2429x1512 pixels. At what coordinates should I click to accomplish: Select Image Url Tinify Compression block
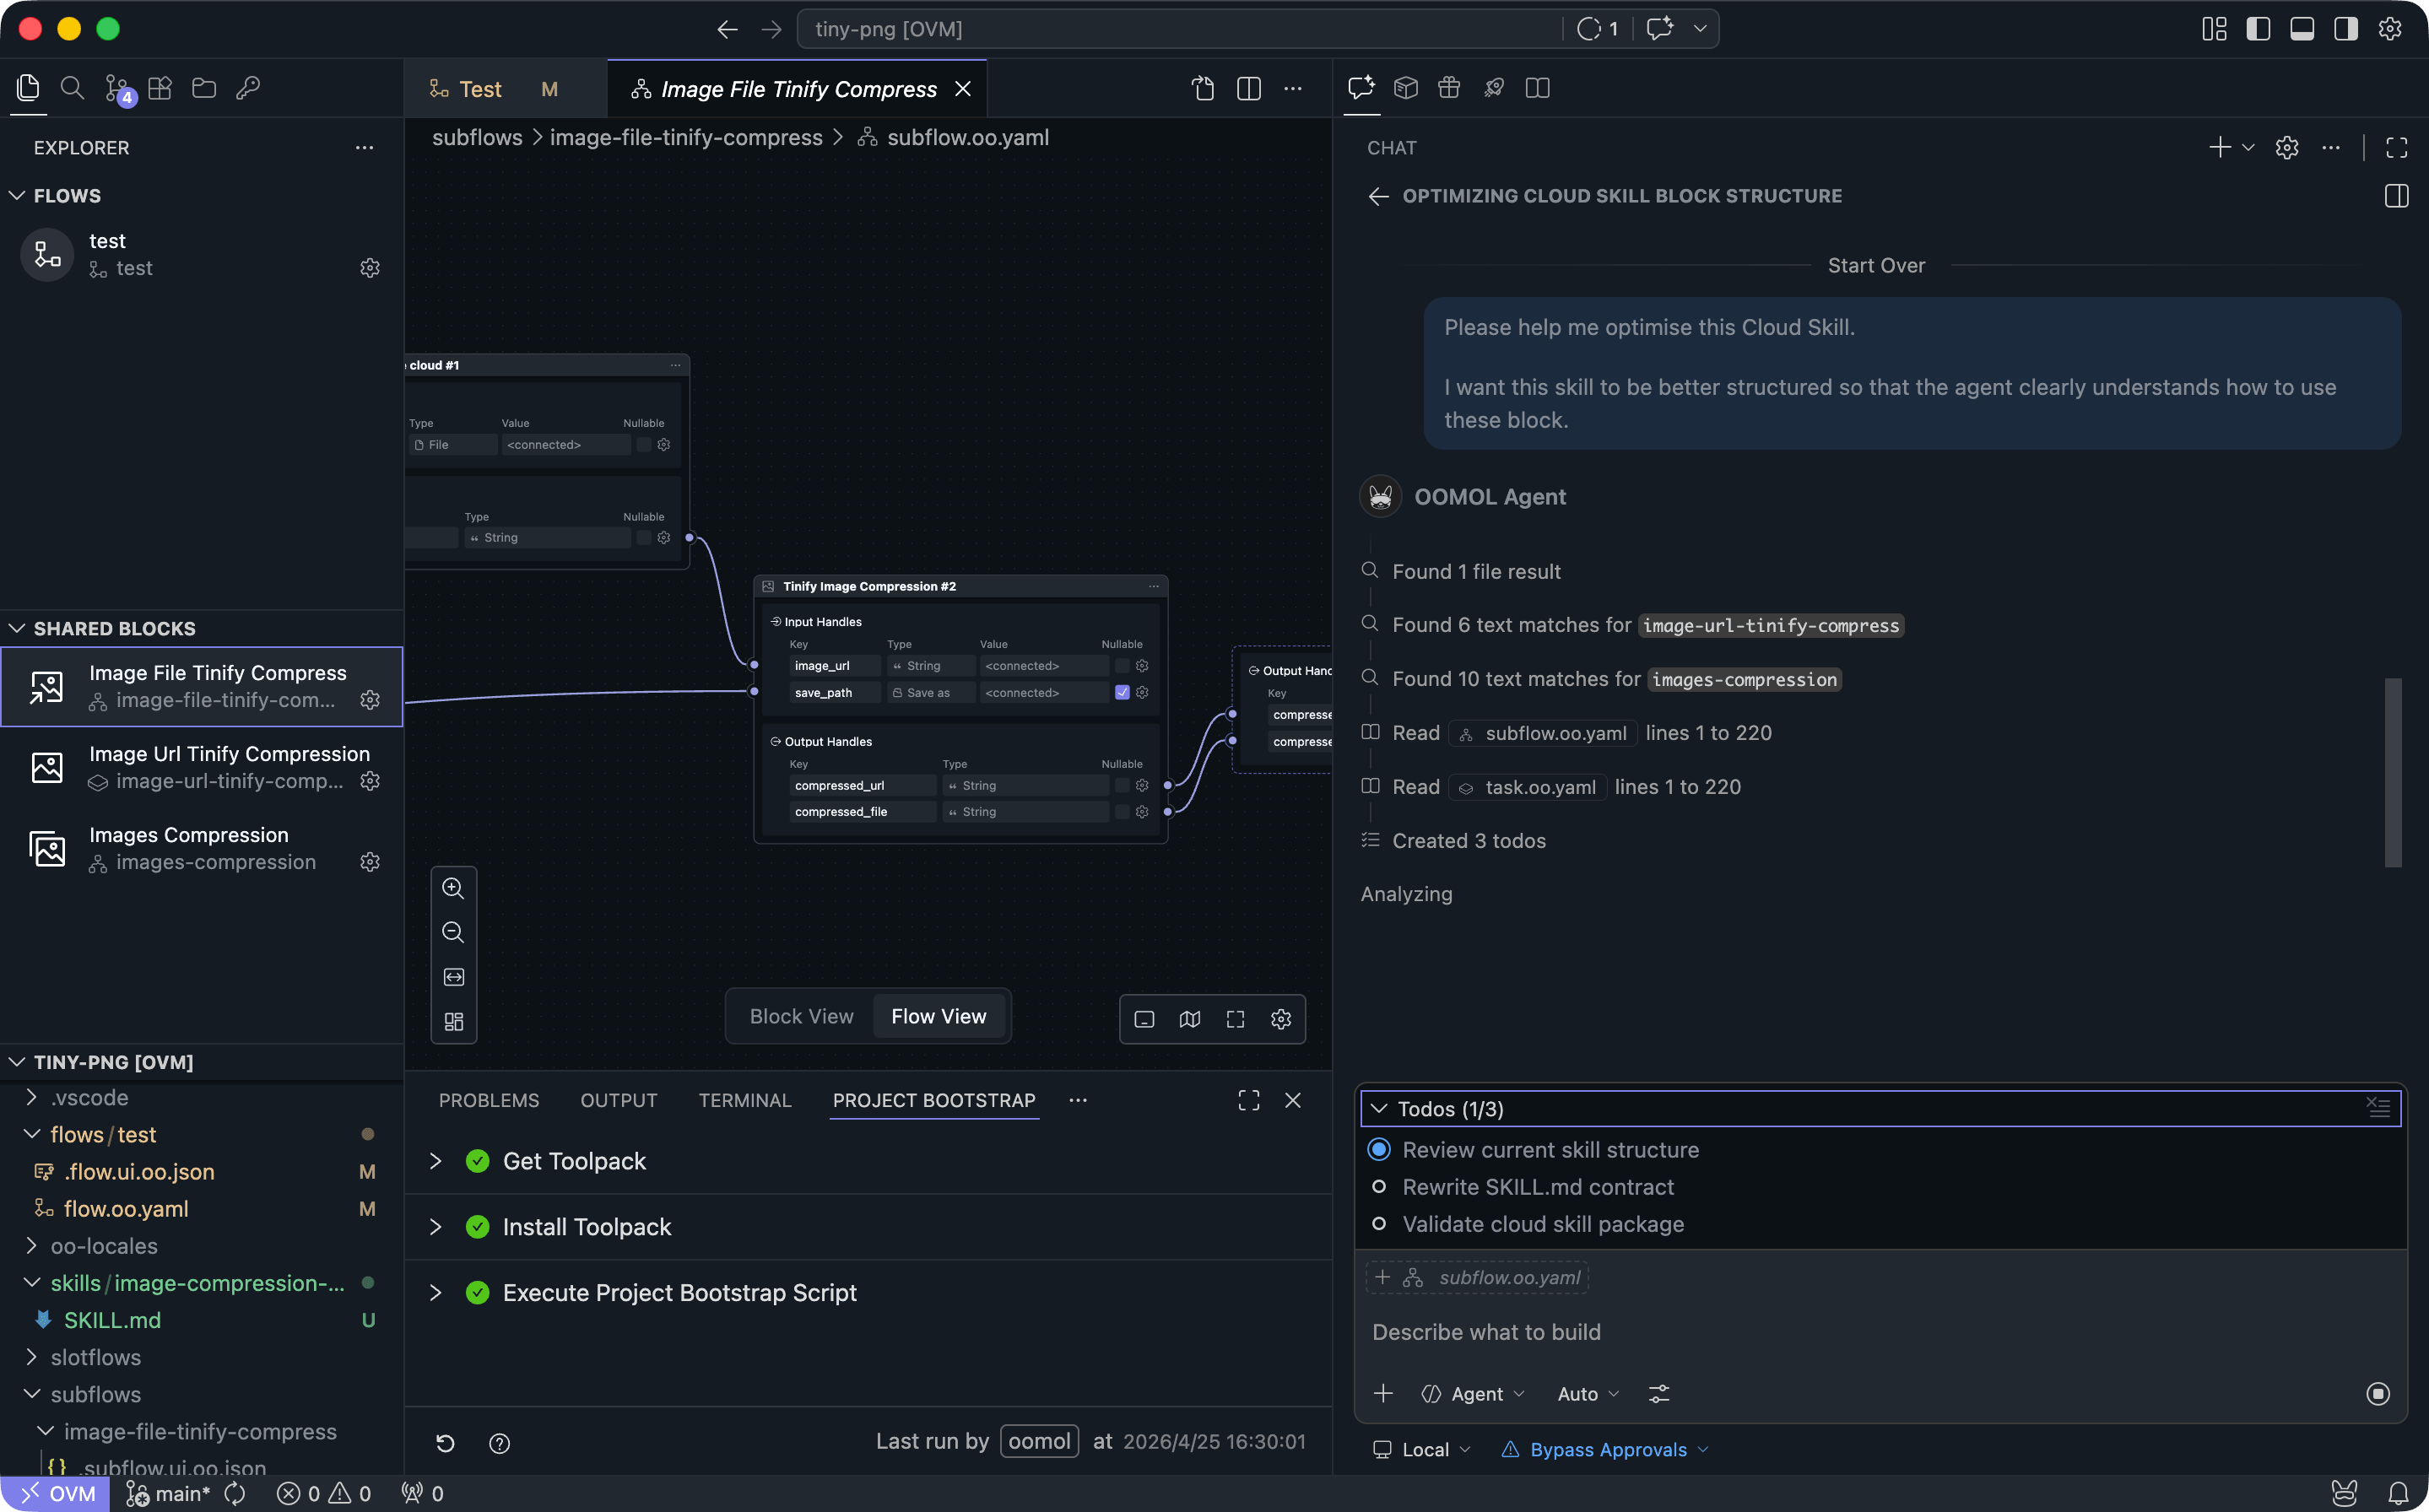pos(201,768)
